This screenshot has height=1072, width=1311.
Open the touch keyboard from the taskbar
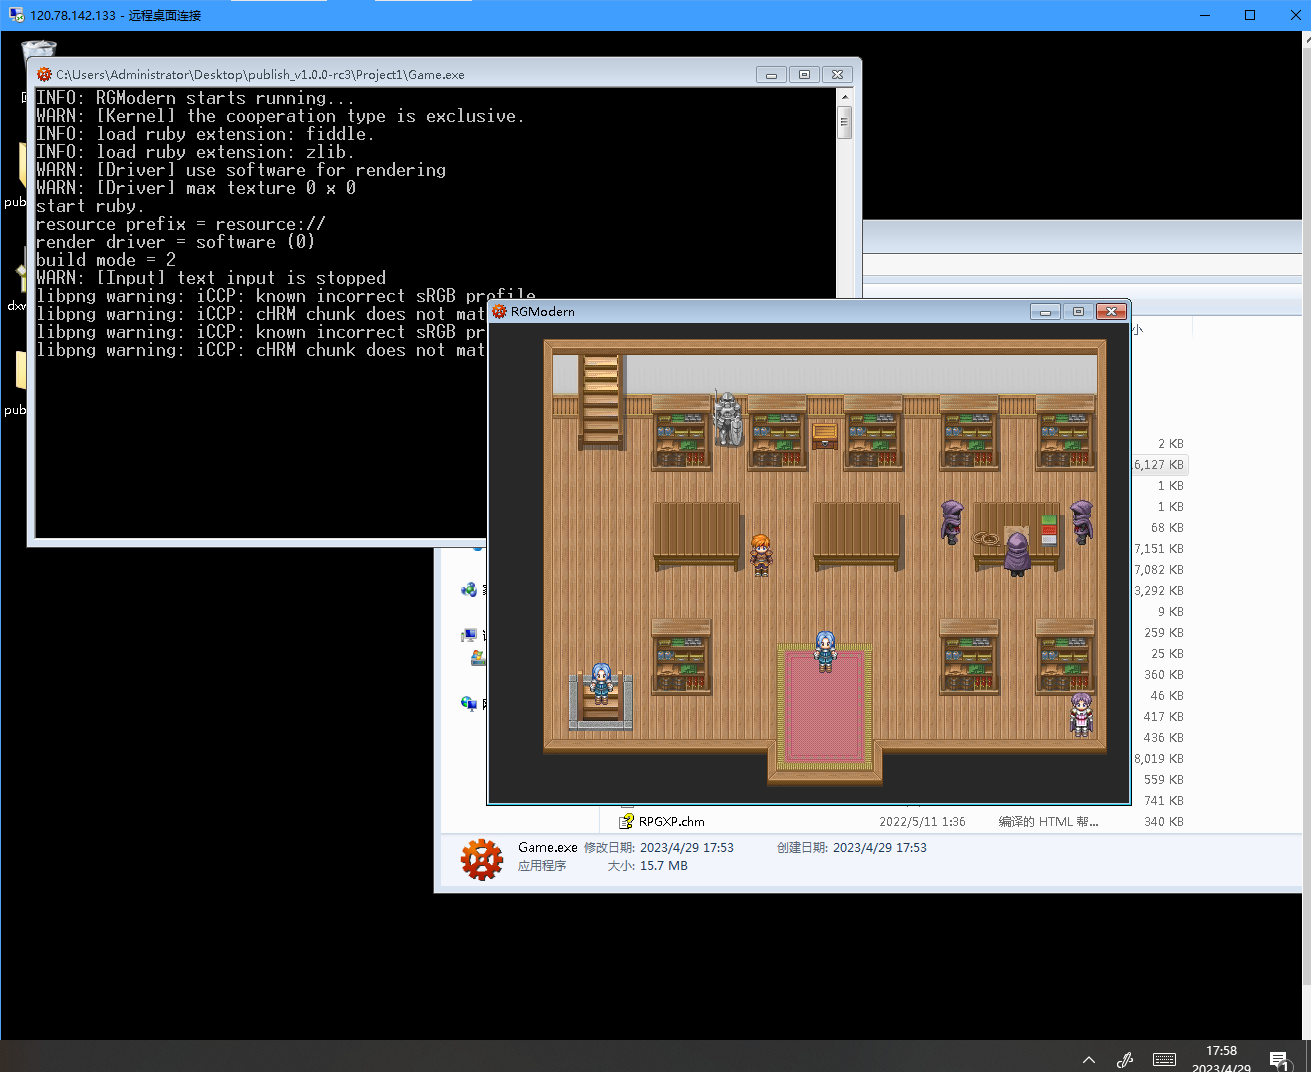pyautogui.click(x=1164, y=1060)
